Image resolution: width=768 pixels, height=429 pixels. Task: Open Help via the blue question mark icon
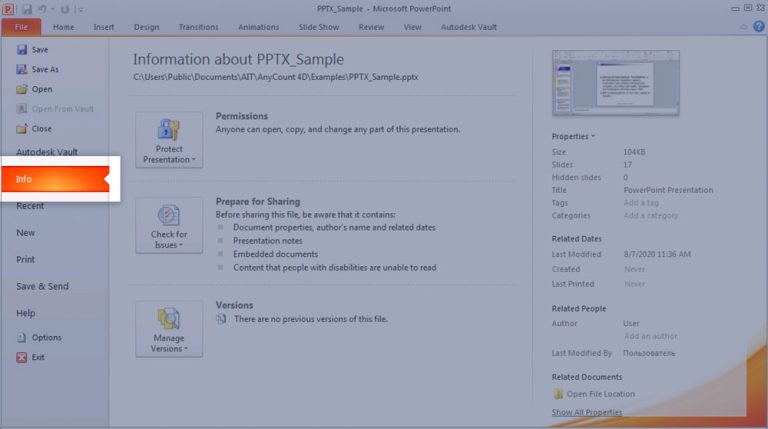pos(759,26)
